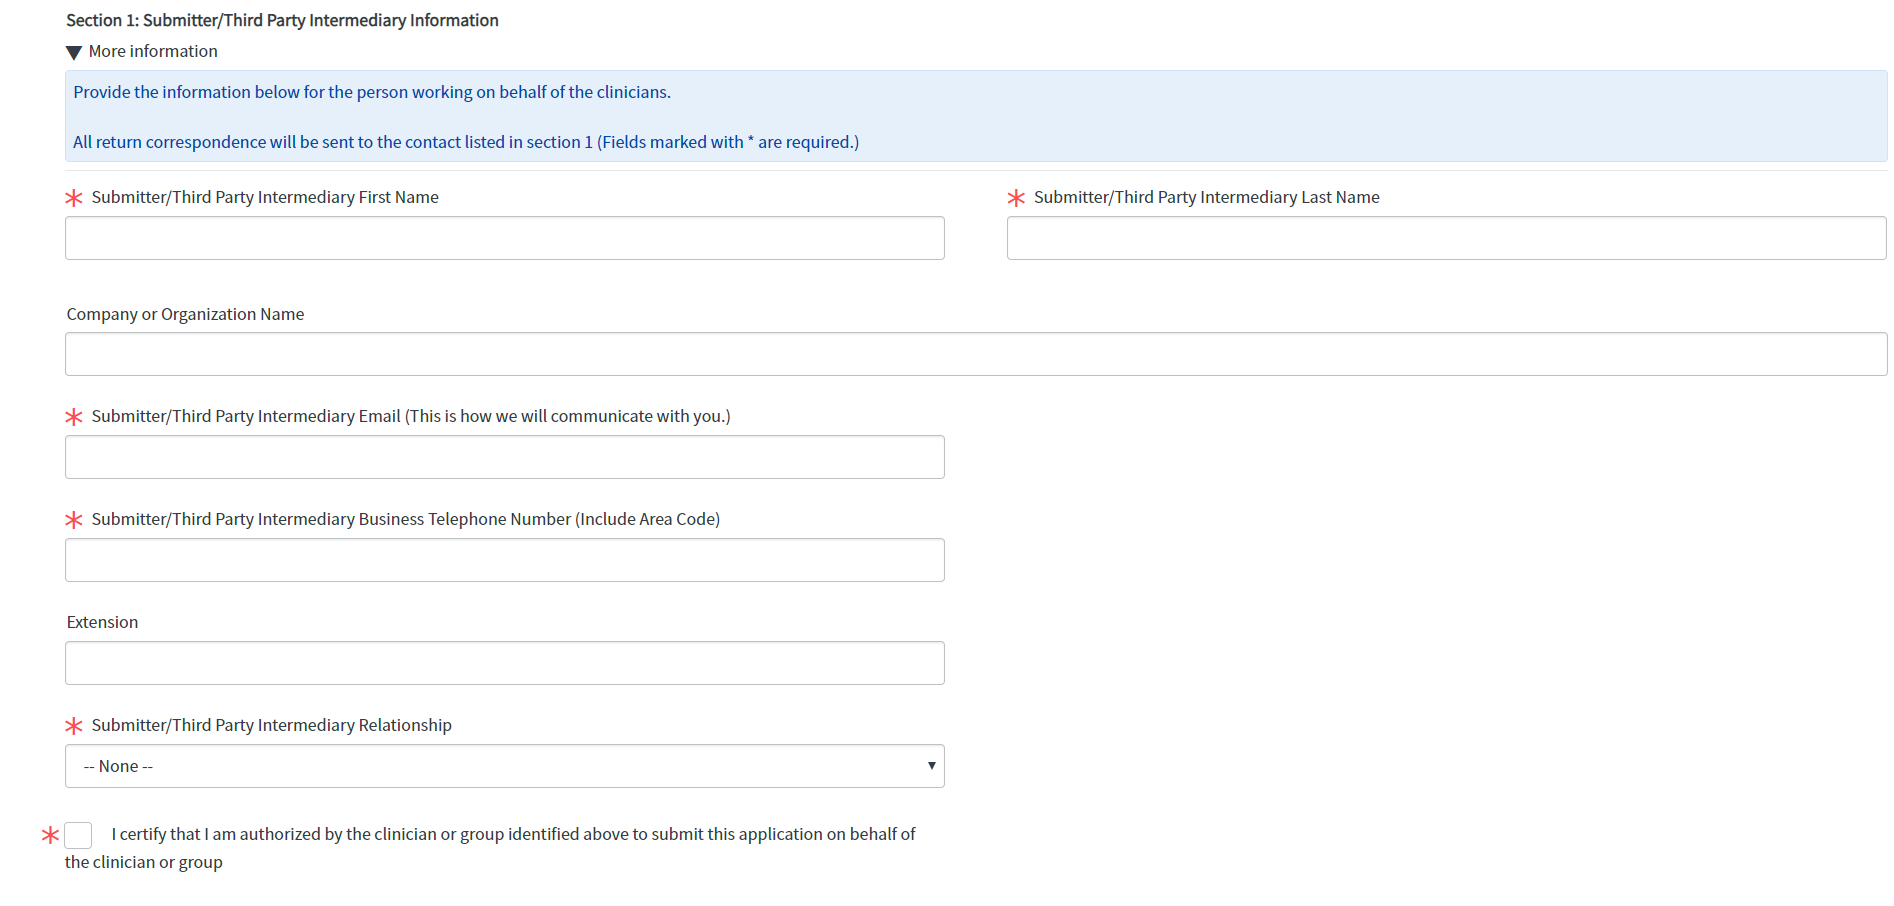The image size is (1894, 906).
Task: Click the asterisk beside Intermediary Relationship label
Action: pyautogui.click(x=74, y=726)
